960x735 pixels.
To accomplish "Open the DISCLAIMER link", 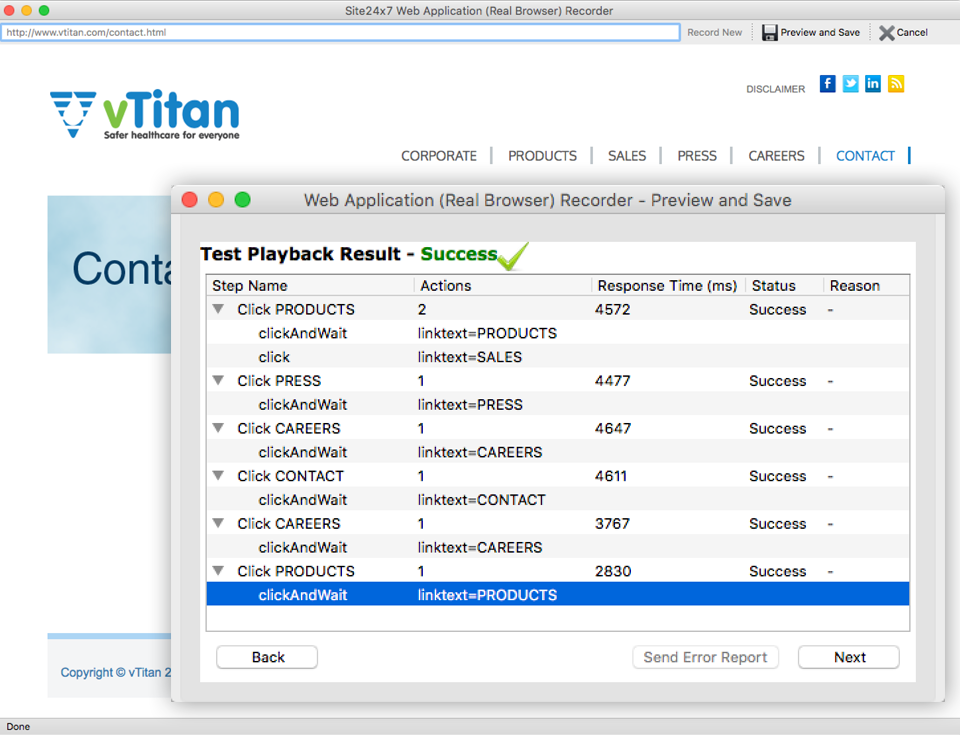I will [776, 89].
